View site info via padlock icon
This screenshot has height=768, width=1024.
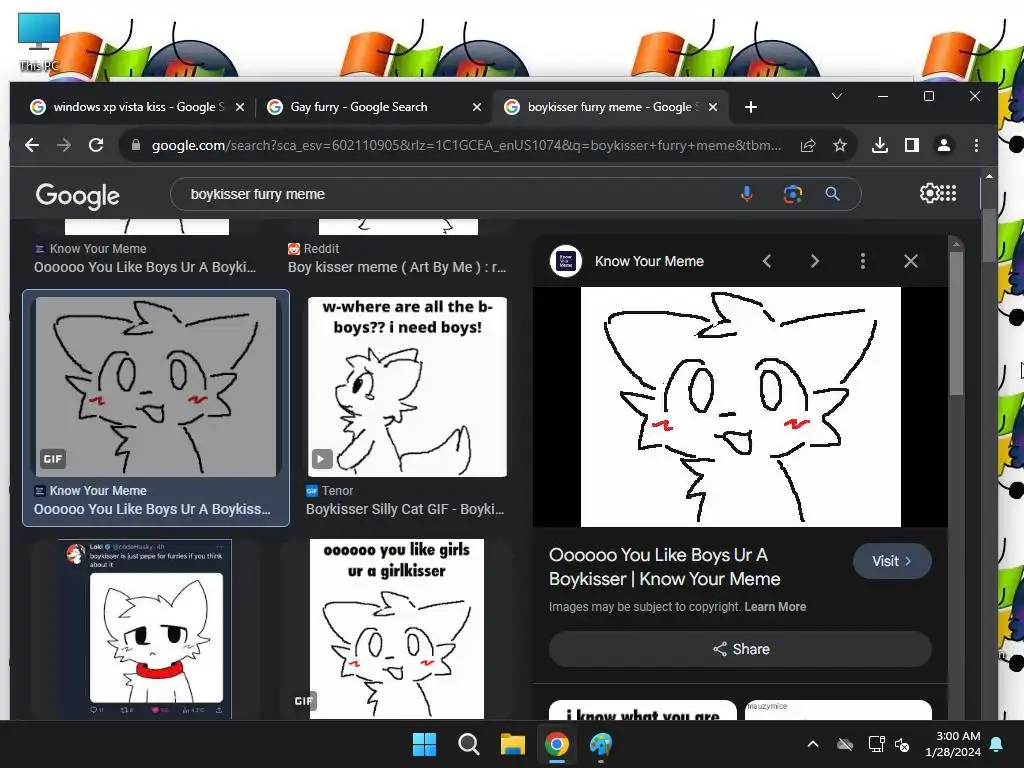[136, 145]
